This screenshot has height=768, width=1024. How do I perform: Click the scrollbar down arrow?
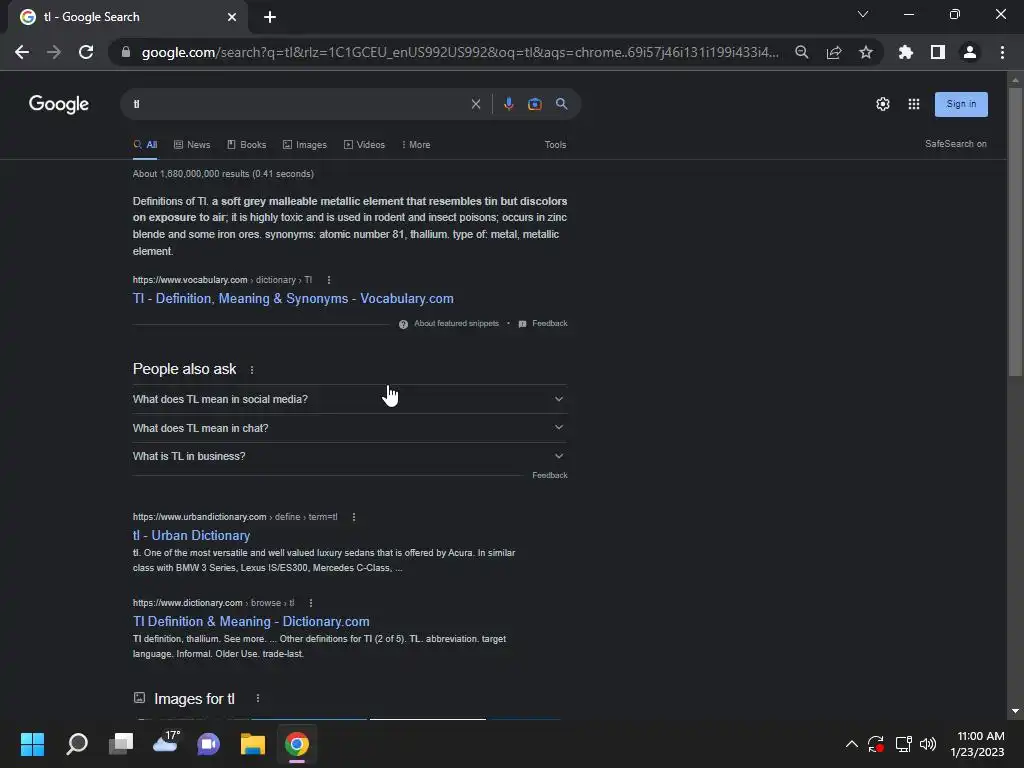point(1015,711)
